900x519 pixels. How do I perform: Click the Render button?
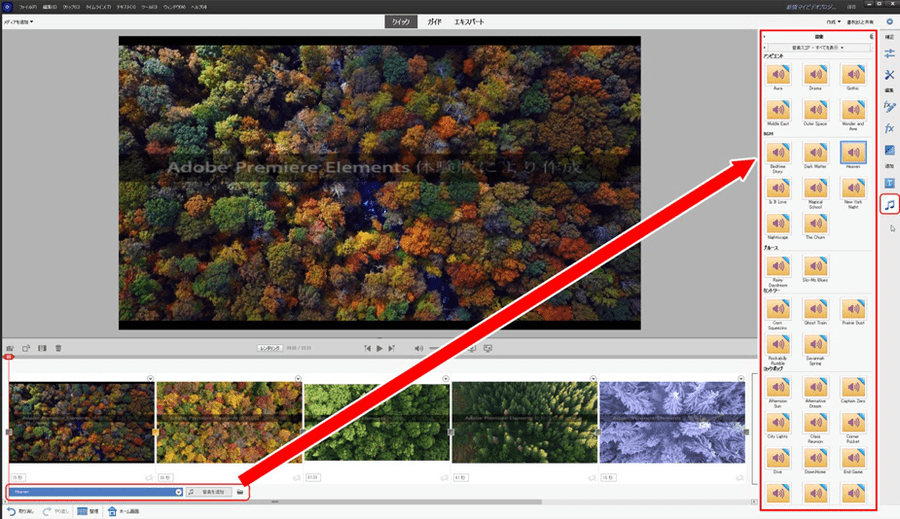(270, 348)
